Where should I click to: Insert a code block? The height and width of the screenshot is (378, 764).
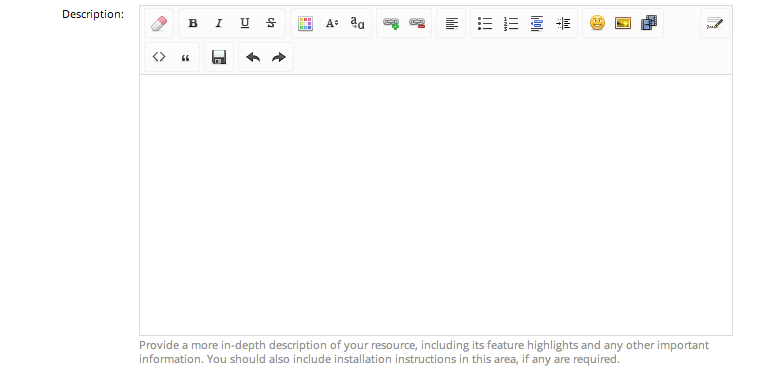pos(159,57)
